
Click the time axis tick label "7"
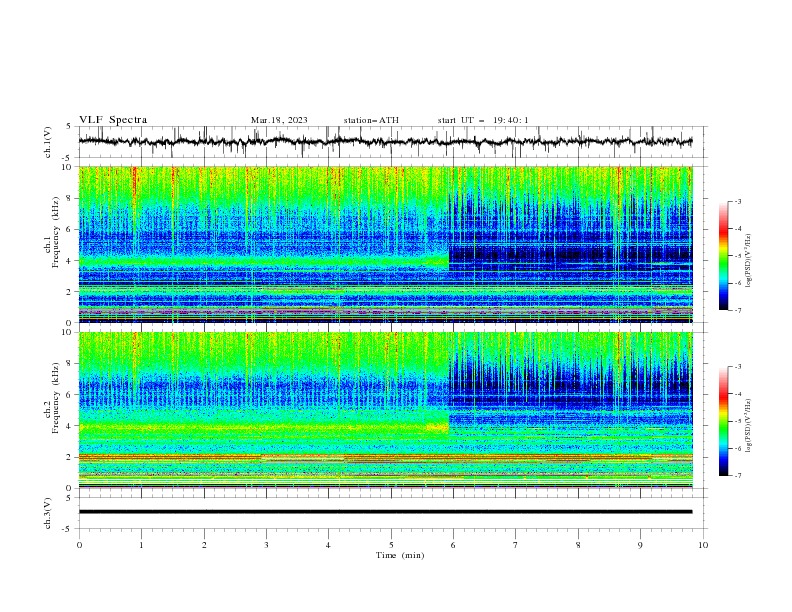coord(516,545)
